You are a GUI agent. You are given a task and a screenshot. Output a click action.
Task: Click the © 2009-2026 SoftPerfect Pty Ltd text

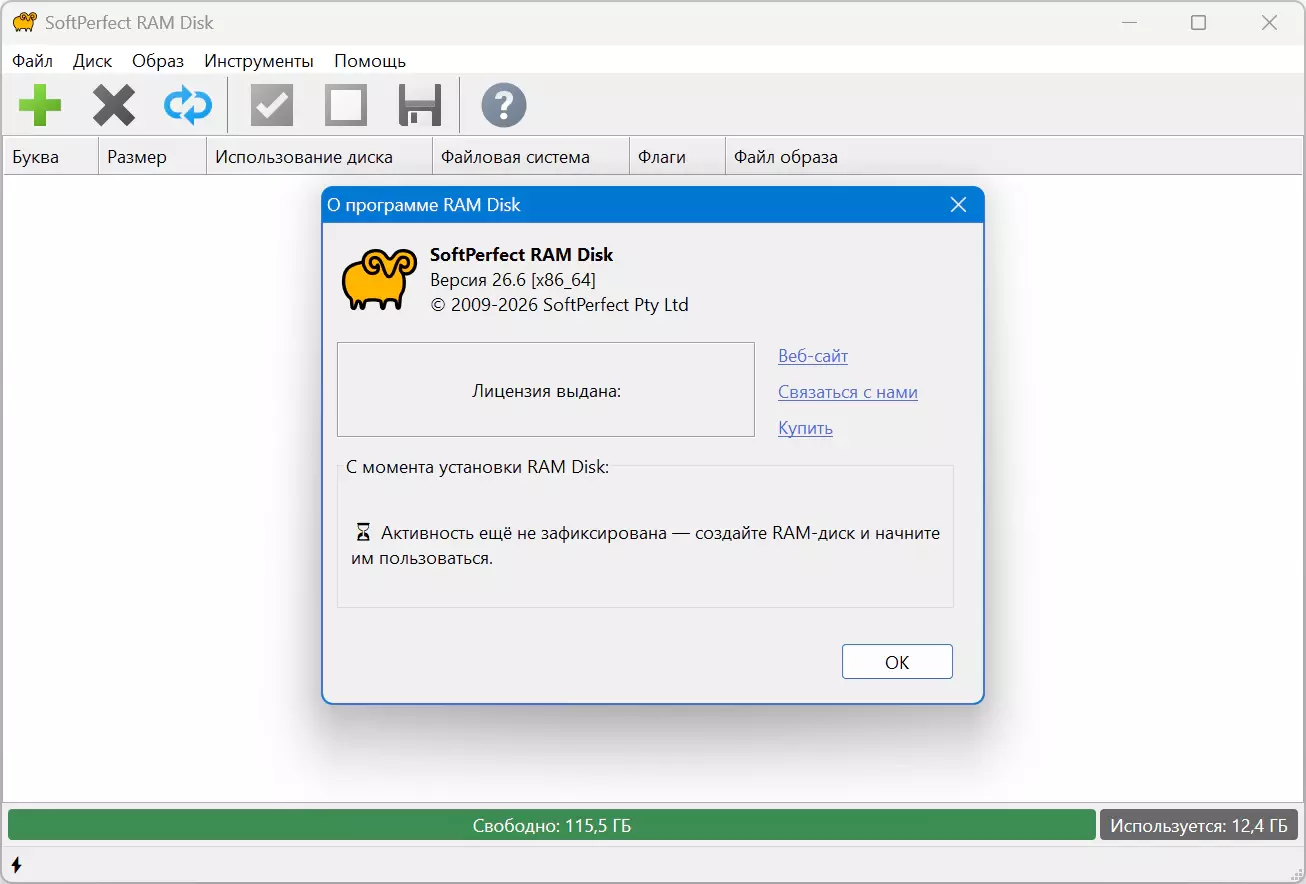coord(560,305)
